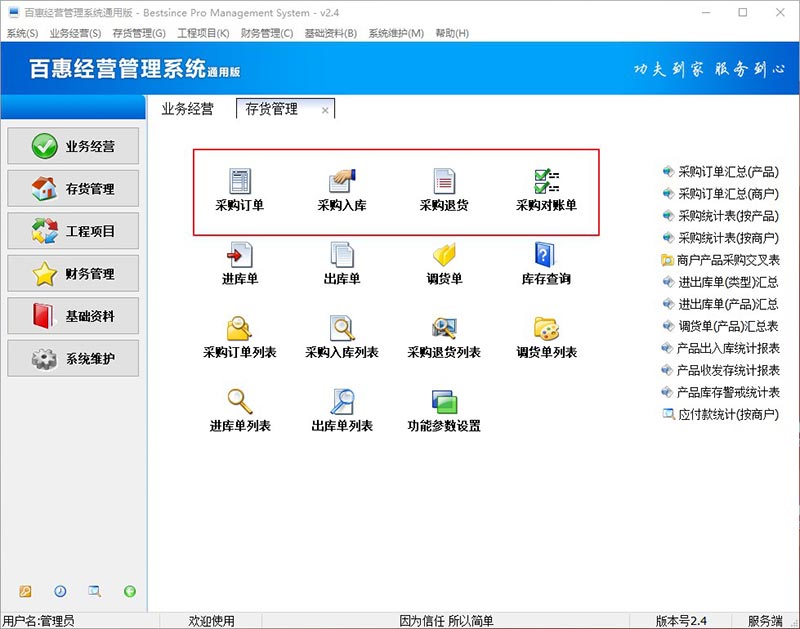The height and width of the screenshot is (629, 800).
Task: Open report 应付款统计(按商户)
Action: (x=721, y=414)
